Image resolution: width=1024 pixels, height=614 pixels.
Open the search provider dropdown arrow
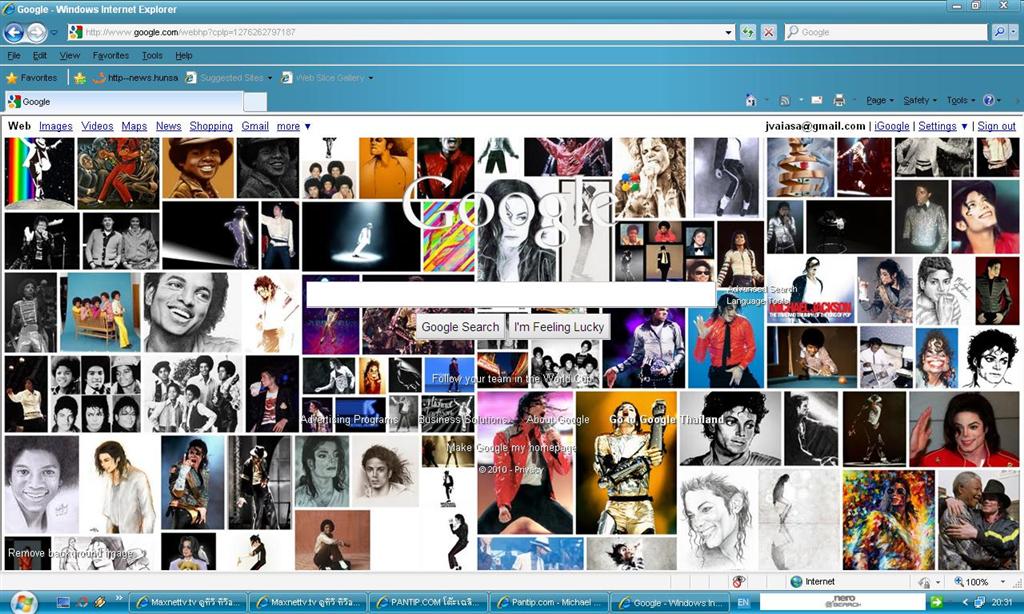click(x=1013, y=32)
